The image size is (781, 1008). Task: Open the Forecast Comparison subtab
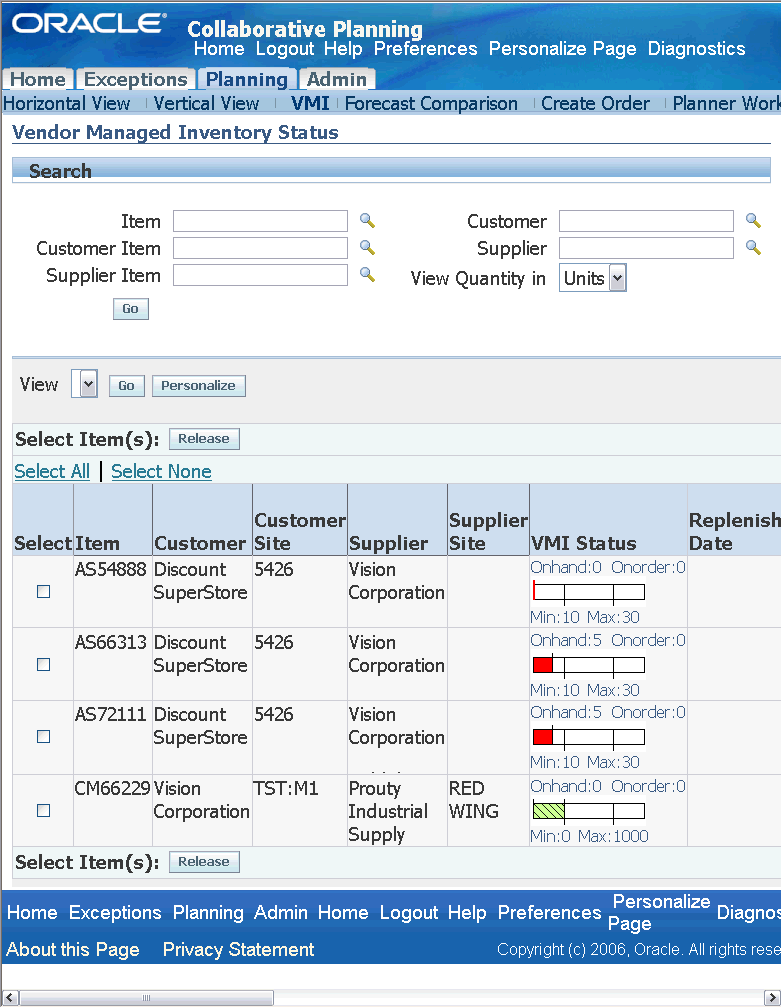431,104
